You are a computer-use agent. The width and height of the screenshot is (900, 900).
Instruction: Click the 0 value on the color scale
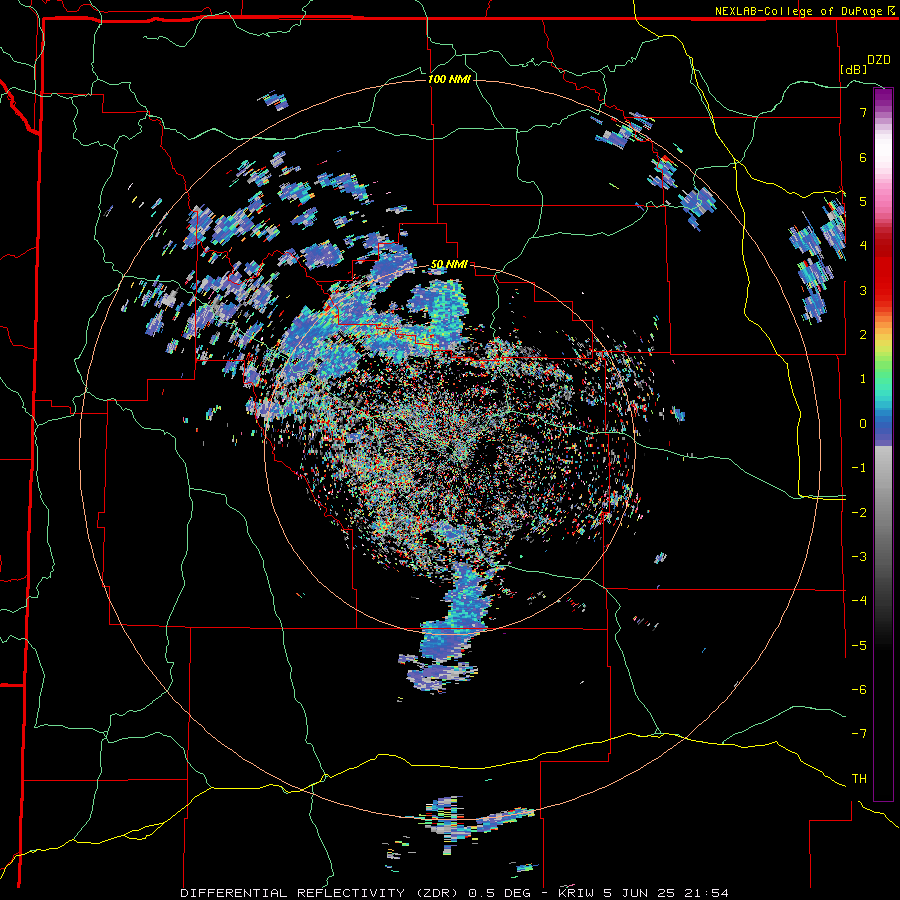pyautogui.click(x=863, y=424)
